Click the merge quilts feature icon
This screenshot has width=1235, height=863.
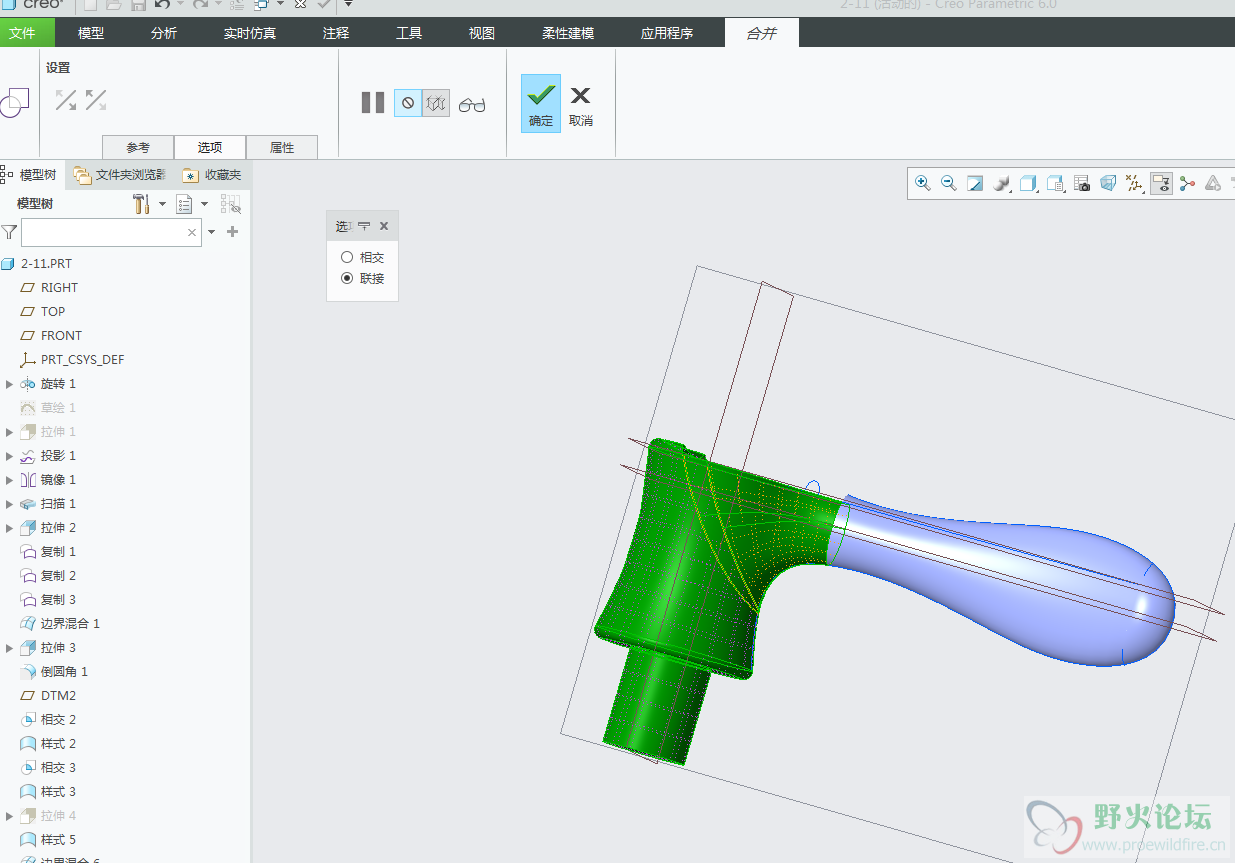[x=14, y=102]
